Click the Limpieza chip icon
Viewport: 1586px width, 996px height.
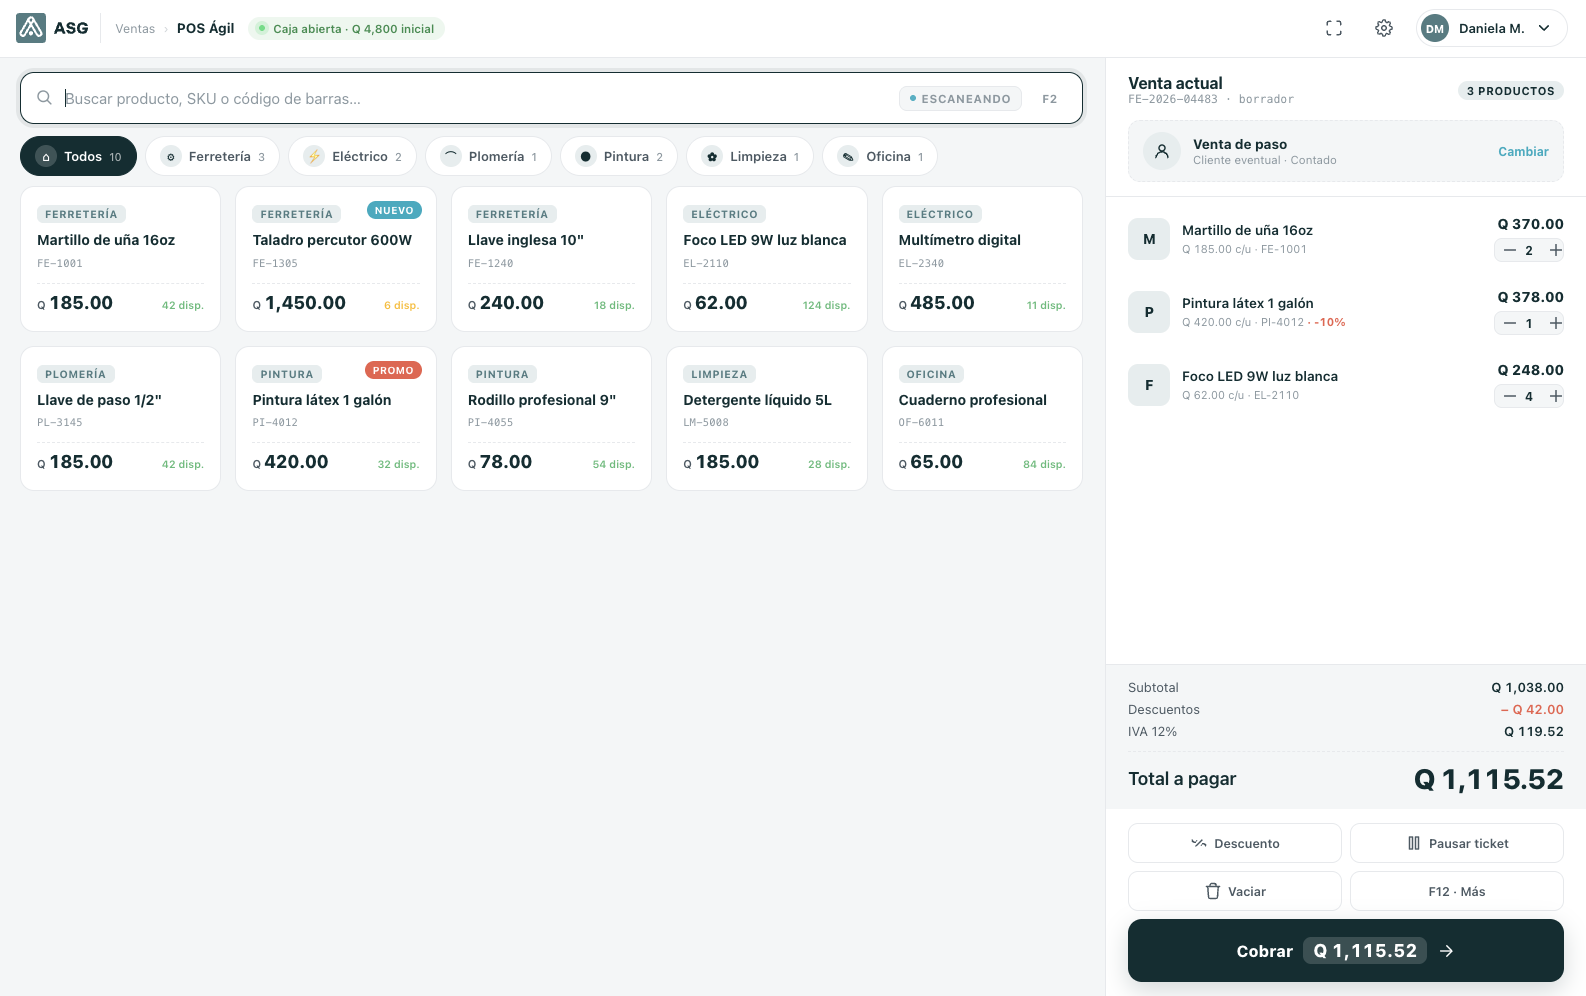click(712, 156)
